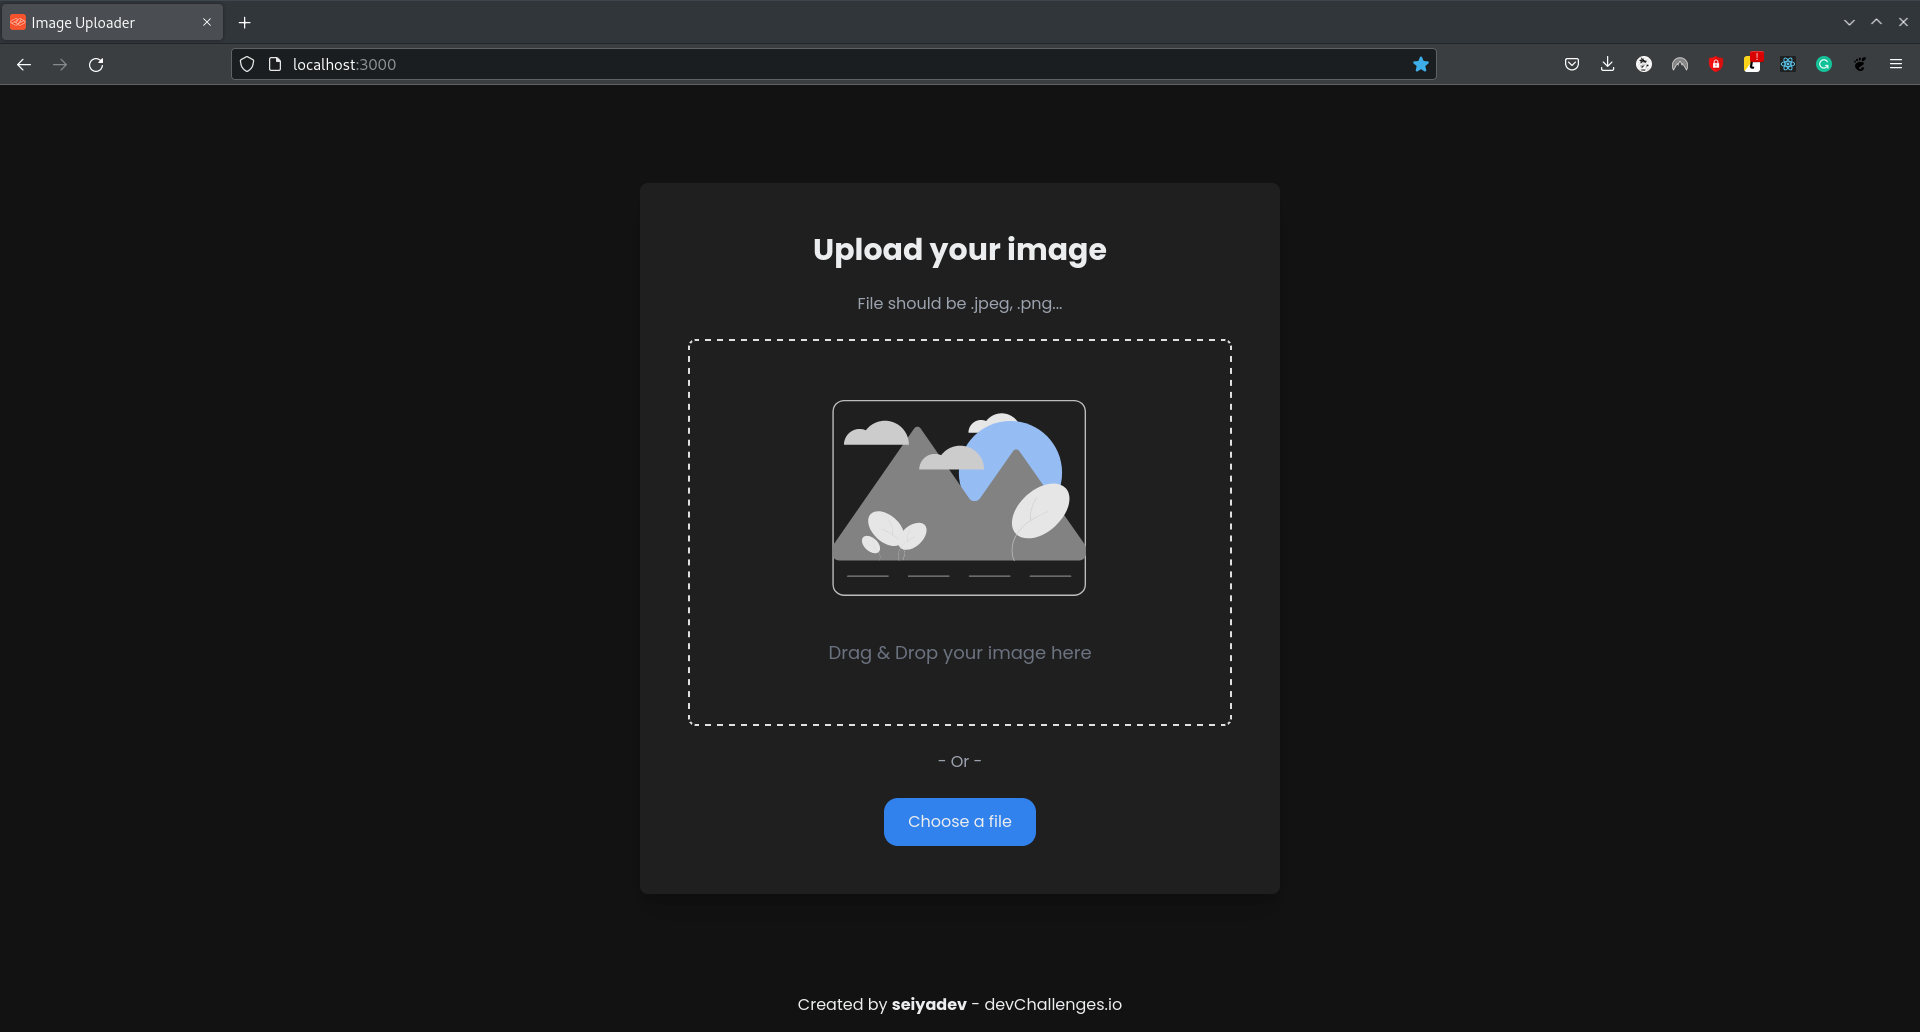Go forward to the next page
Screen dimensions: 1920x1032
pyautogui.click(x=60, y=64)
